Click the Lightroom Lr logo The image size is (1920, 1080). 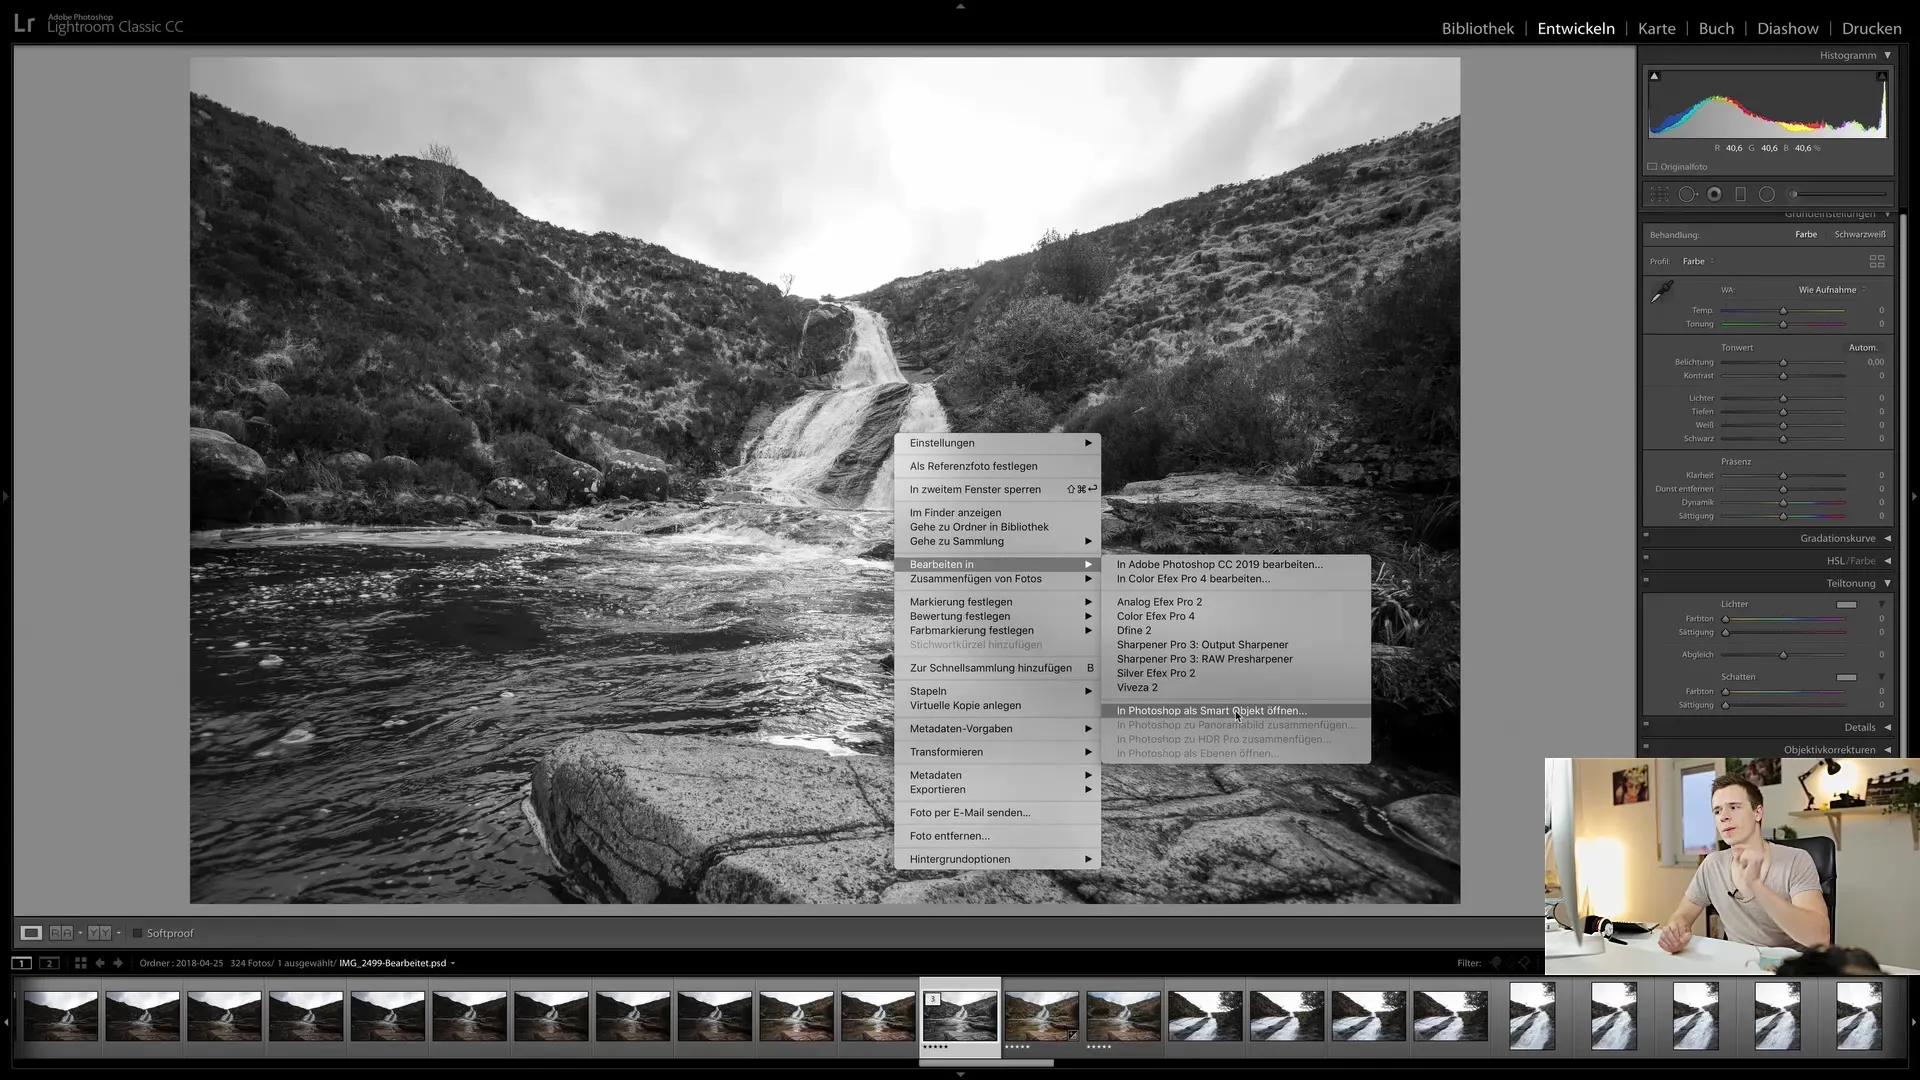click(24, 23)
